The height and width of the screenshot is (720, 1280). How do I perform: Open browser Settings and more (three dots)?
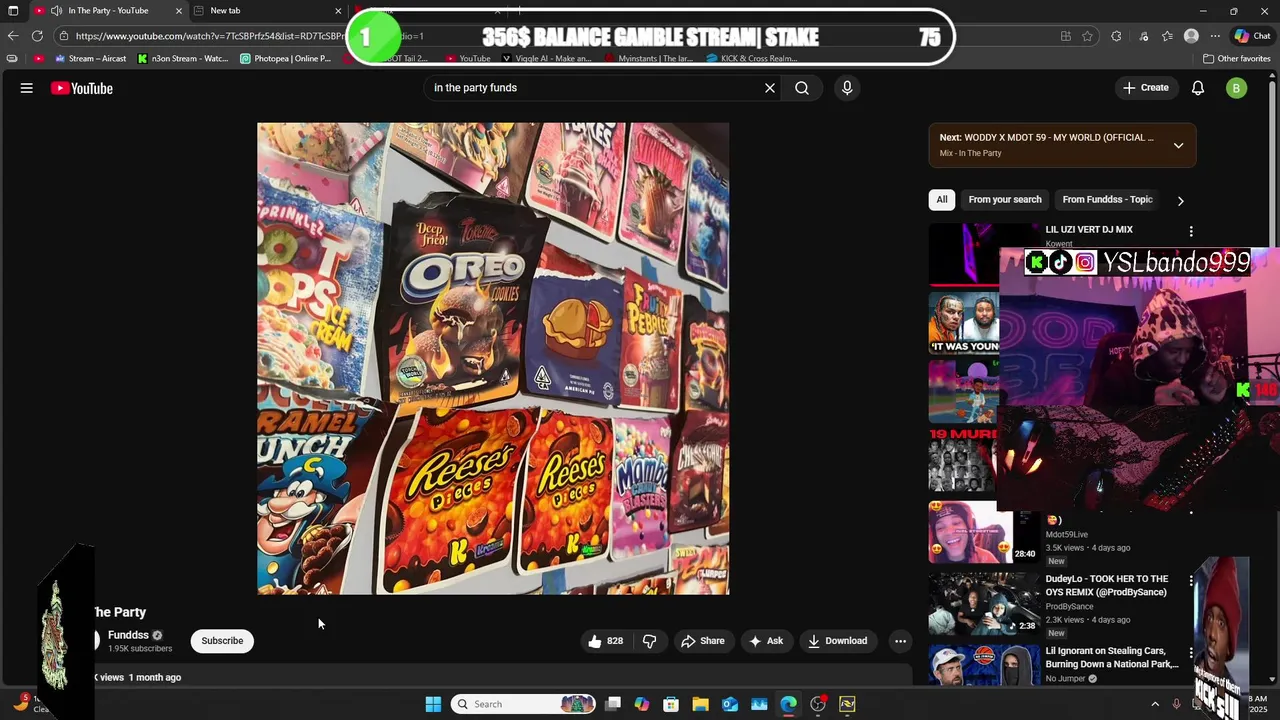tap(1215, 36)
